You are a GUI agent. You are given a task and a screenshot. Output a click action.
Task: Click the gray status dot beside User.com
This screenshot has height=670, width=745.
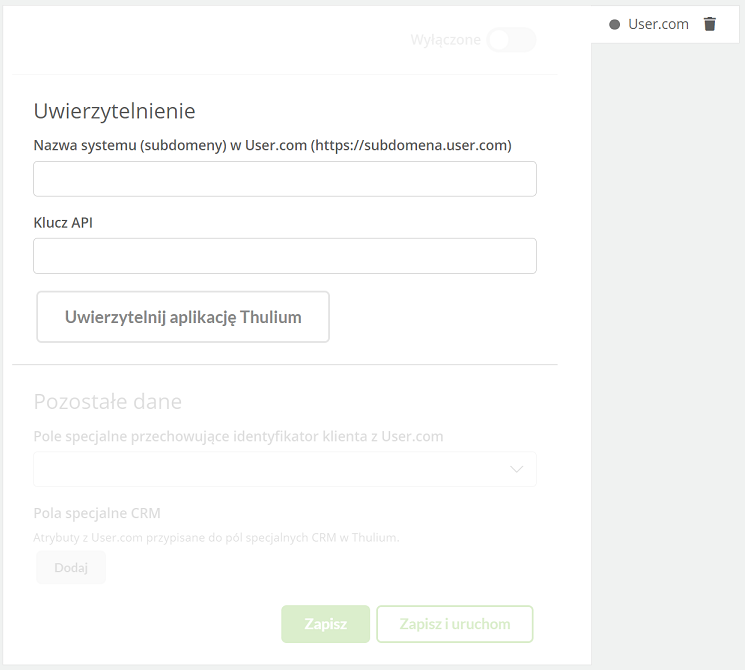(x=614, y=24)
